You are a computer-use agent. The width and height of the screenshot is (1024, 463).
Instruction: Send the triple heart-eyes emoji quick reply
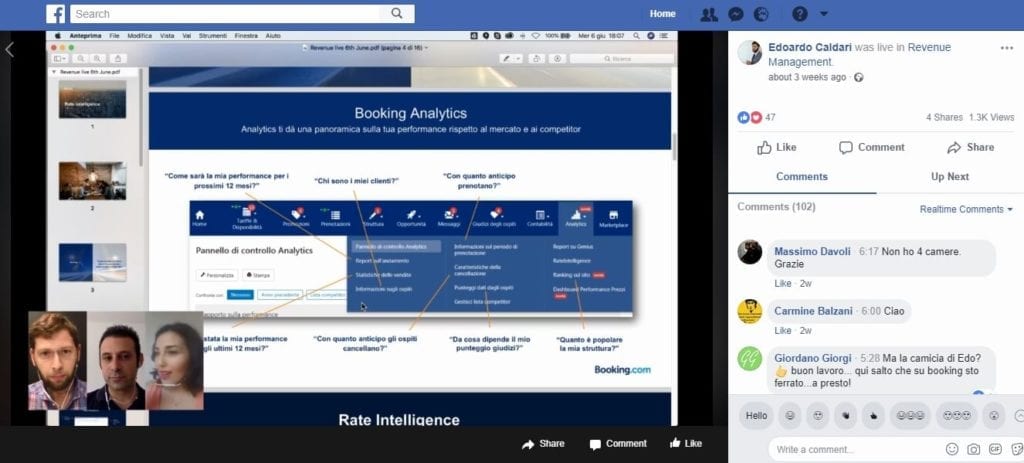[957, 416]
